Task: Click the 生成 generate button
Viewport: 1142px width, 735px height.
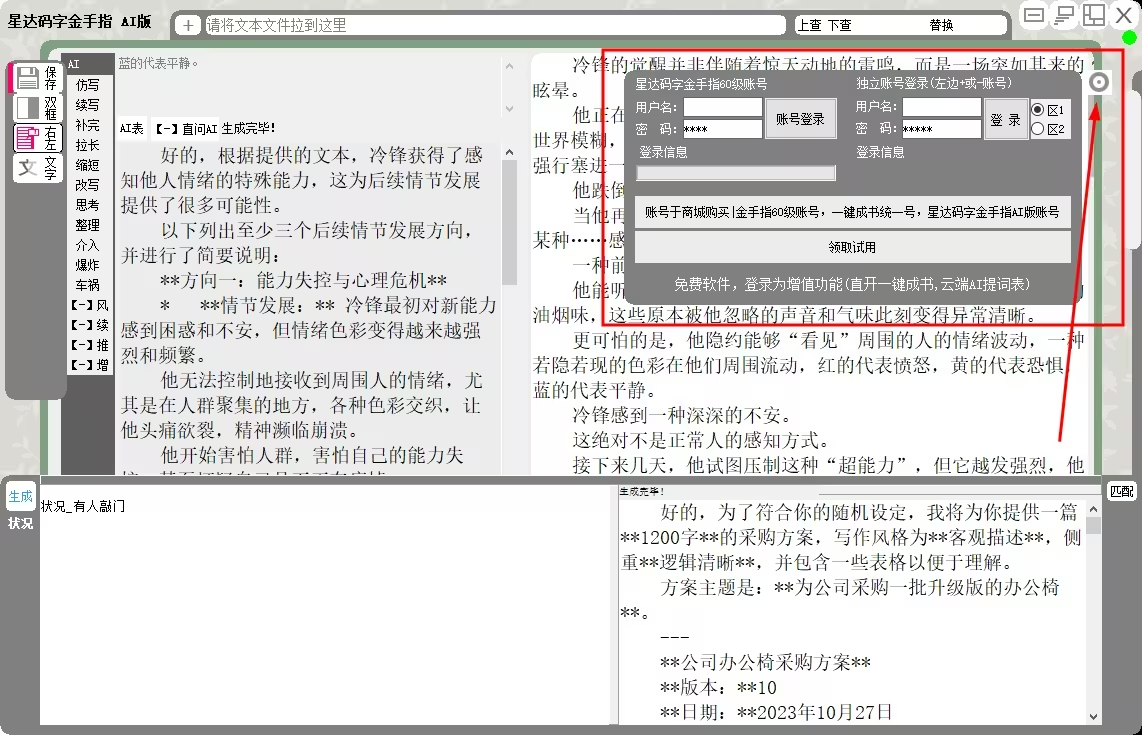Action: 20,496
